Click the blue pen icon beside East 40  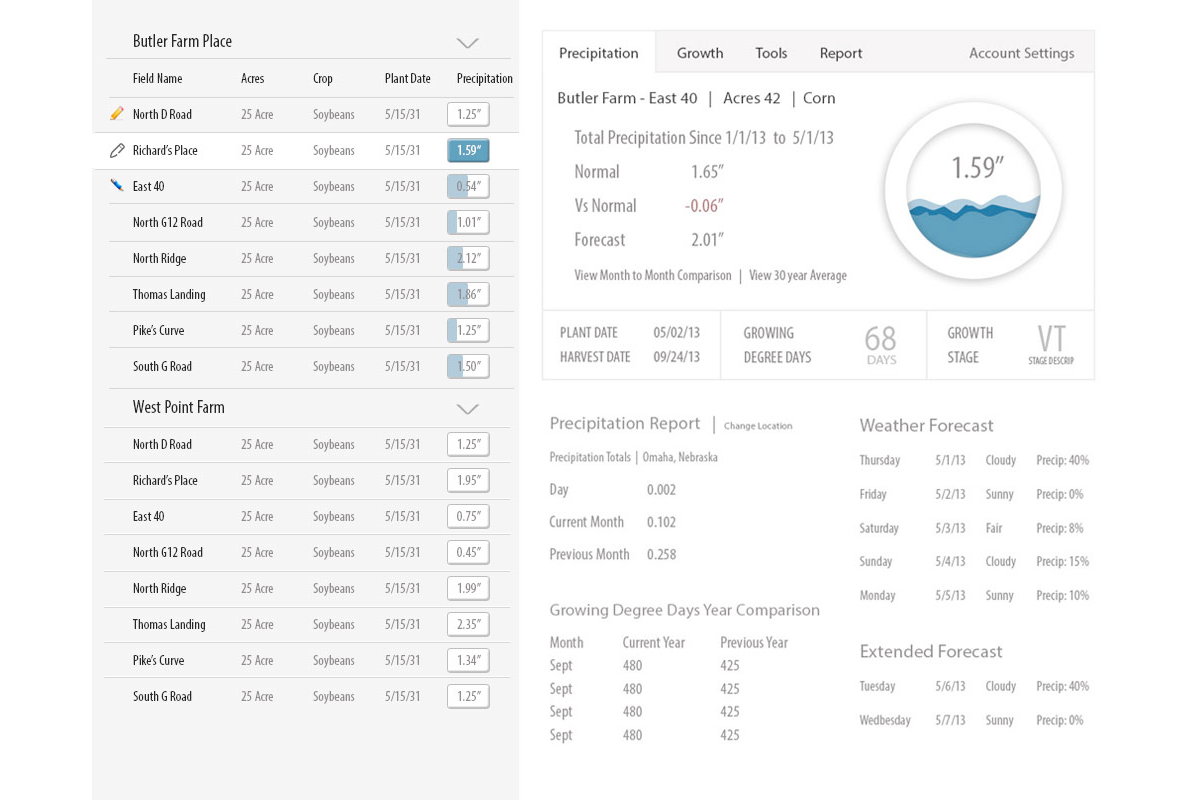tap(117, 185)
